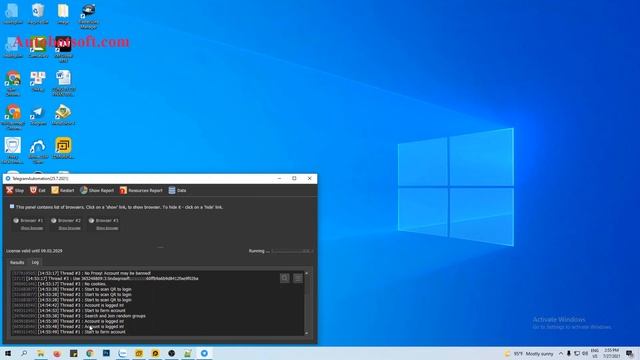Select the Telegram desktop shortcut
This screenshot has width=640, height=360.
coord(38,115)
